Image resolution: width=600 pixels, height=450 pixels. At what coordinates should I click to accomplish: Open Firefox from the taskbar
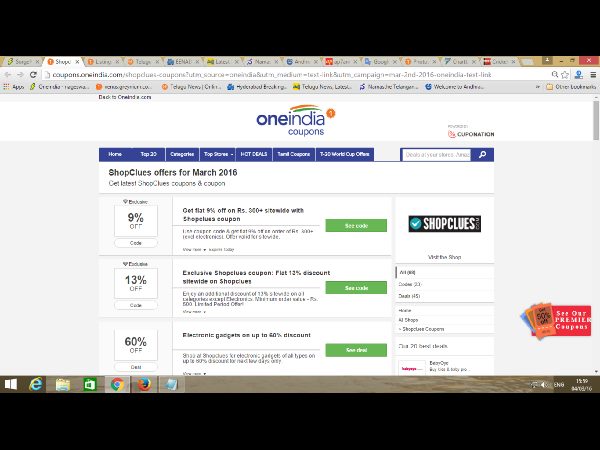pyautogui.click(x=142, y=384)
